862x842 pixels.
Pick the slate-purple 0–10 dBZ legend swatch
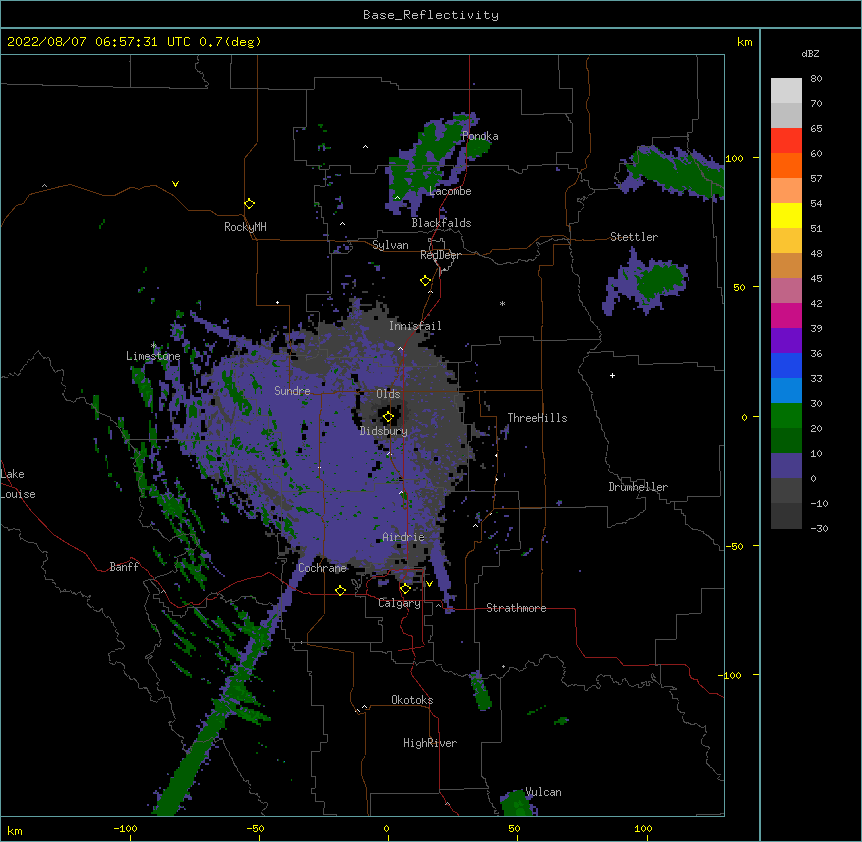[786, 466]
